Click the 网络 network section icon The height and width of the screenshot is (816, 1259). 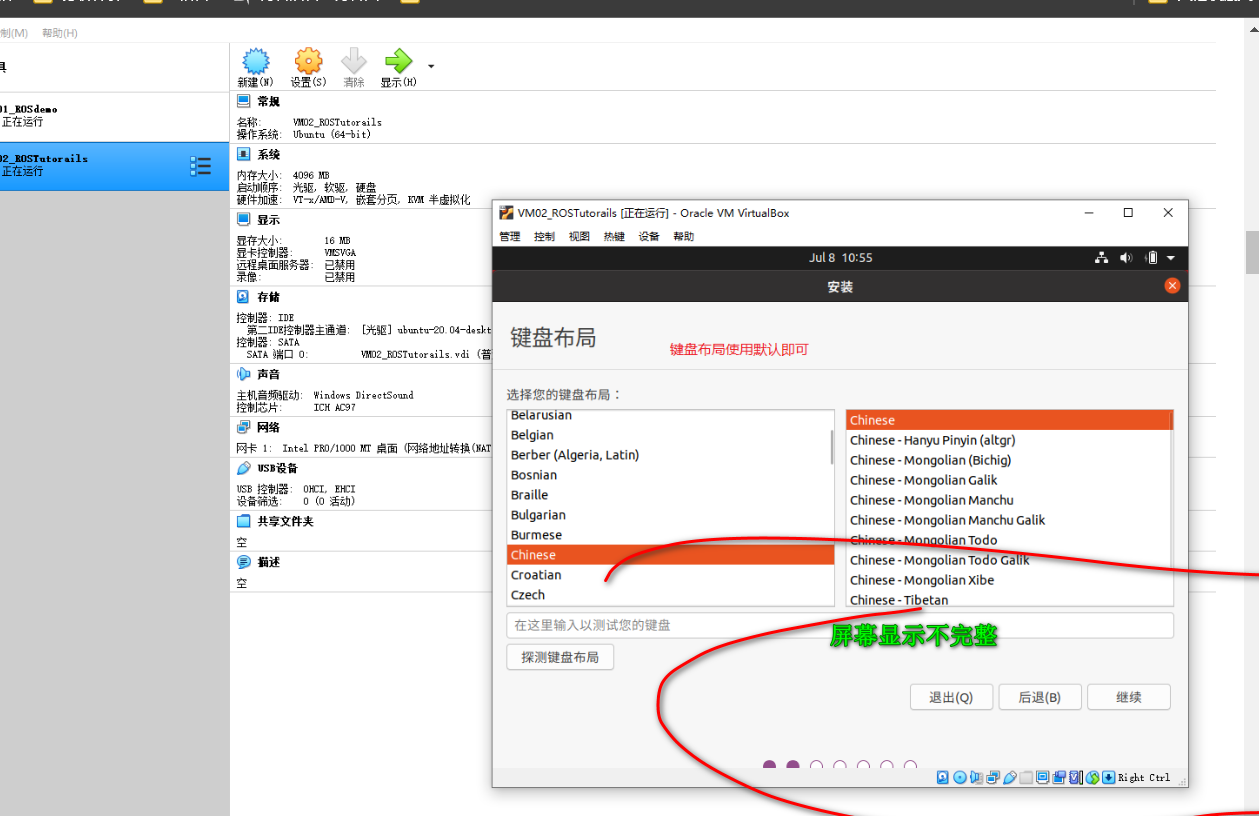pyautogui.click(x=243, y=427)
